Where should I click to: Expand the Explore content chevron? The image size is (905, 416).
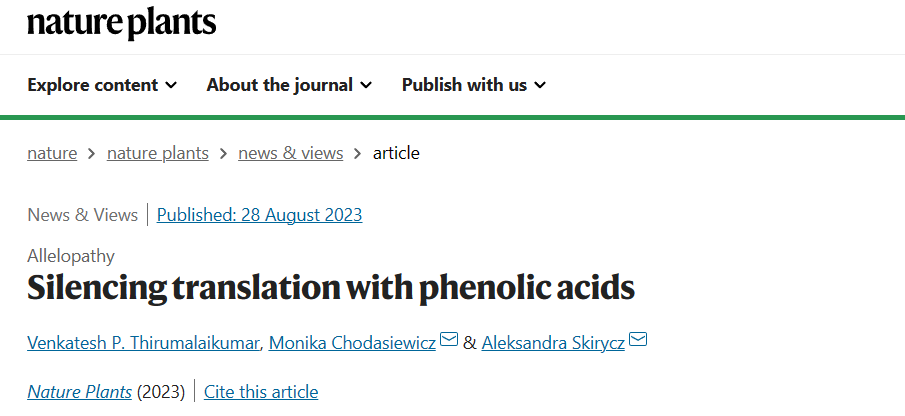[171, 85]
